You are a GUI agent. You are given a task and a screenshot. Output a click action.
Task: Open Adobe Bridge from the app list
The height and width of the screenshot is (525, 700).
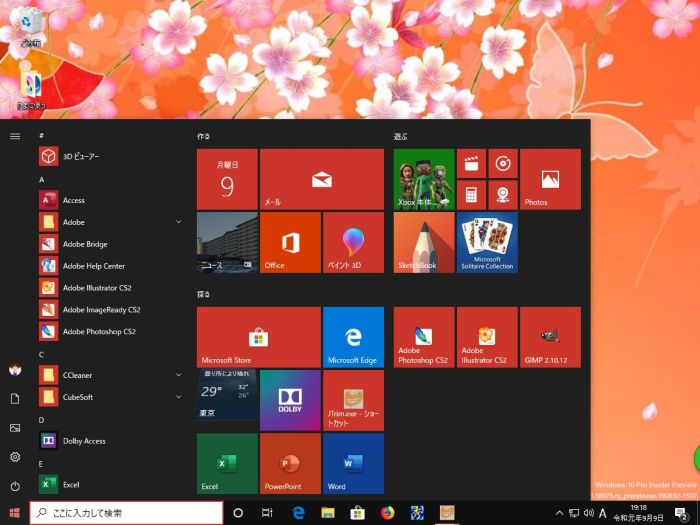(x=85, y=244)
